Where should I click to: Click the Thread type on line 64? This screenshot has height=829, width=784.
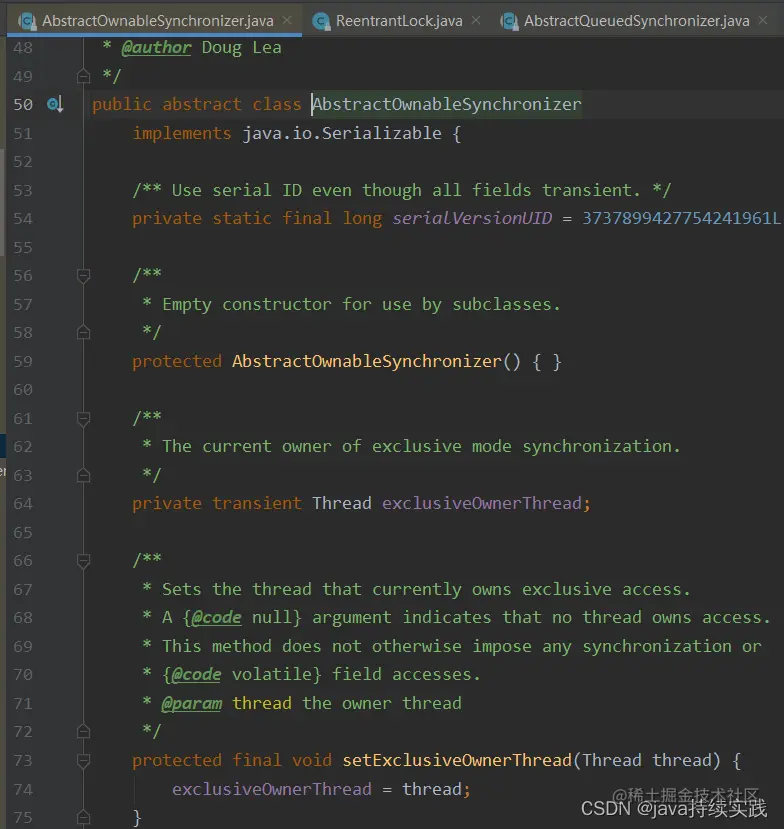pyautogui.click(x=342, y=503)
